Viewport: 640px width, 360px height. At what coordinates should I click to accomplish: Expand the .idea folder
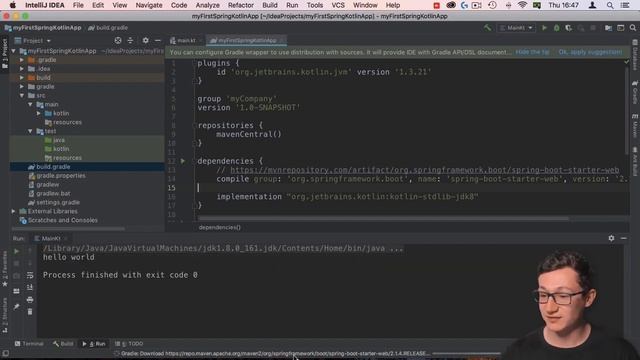(x=22, y=69)
